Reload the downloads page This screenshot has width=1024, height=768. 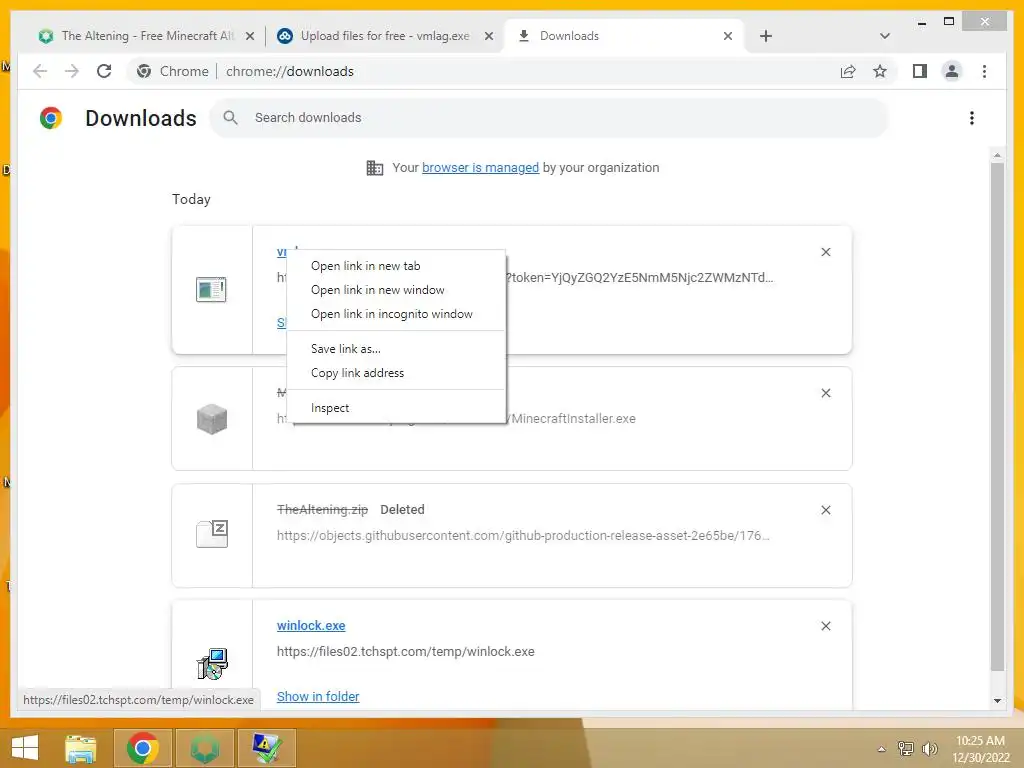coord(104,71)
